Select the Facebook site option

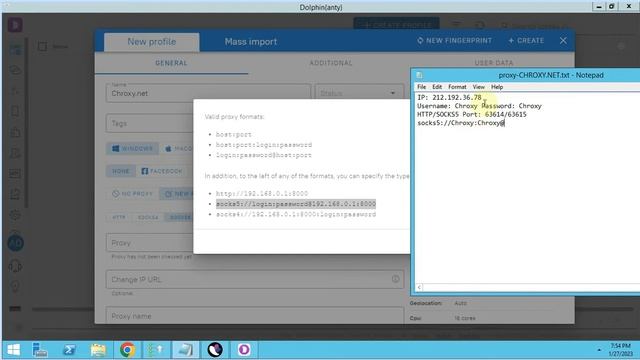[162, 171]
